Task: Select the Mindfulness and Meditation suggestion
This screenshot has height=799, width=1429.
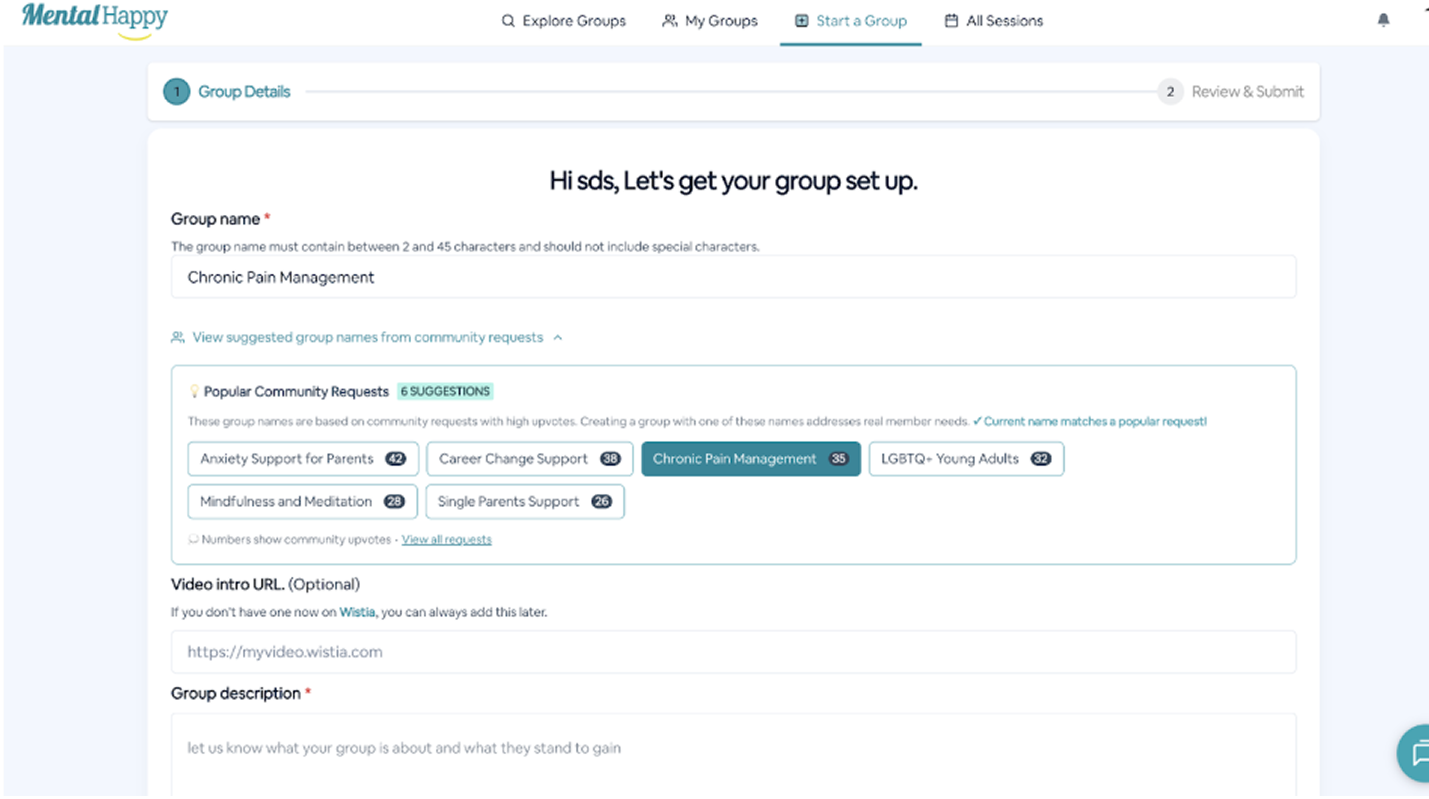Action: click(301, 501)
